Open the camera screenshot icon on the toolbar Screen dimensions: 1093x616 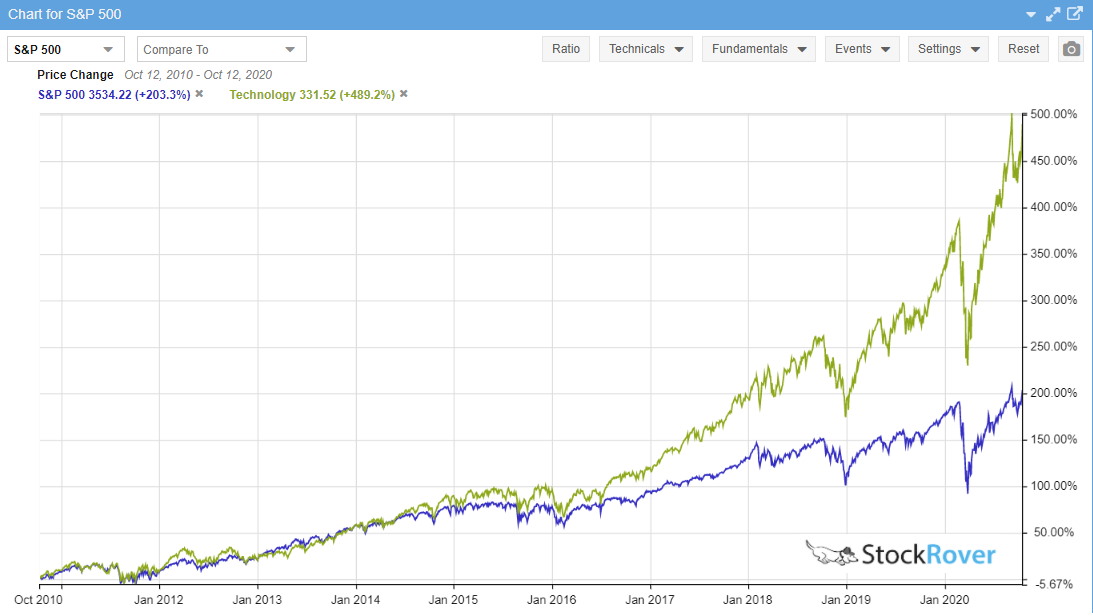click(x=1069, y=48)
